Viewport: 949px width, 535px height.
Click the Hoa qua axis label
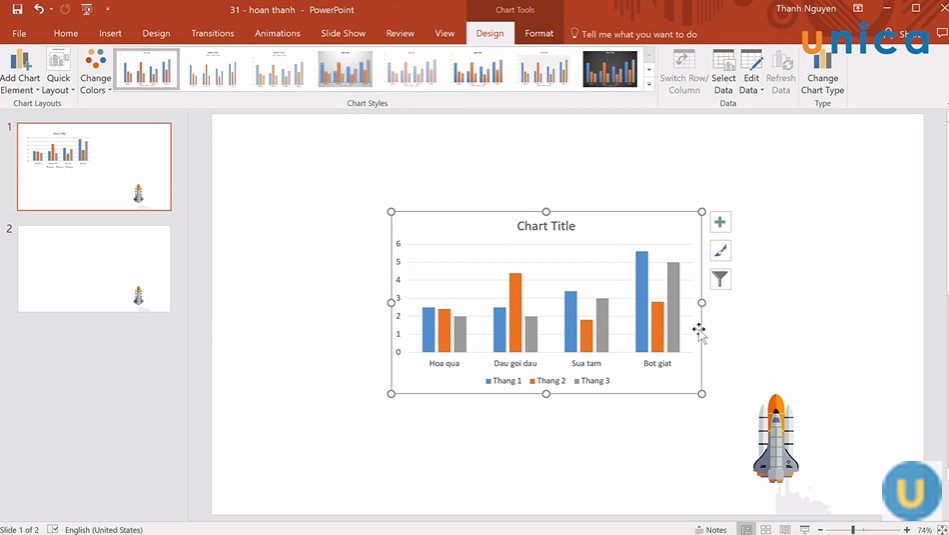[x=444, y=363]
